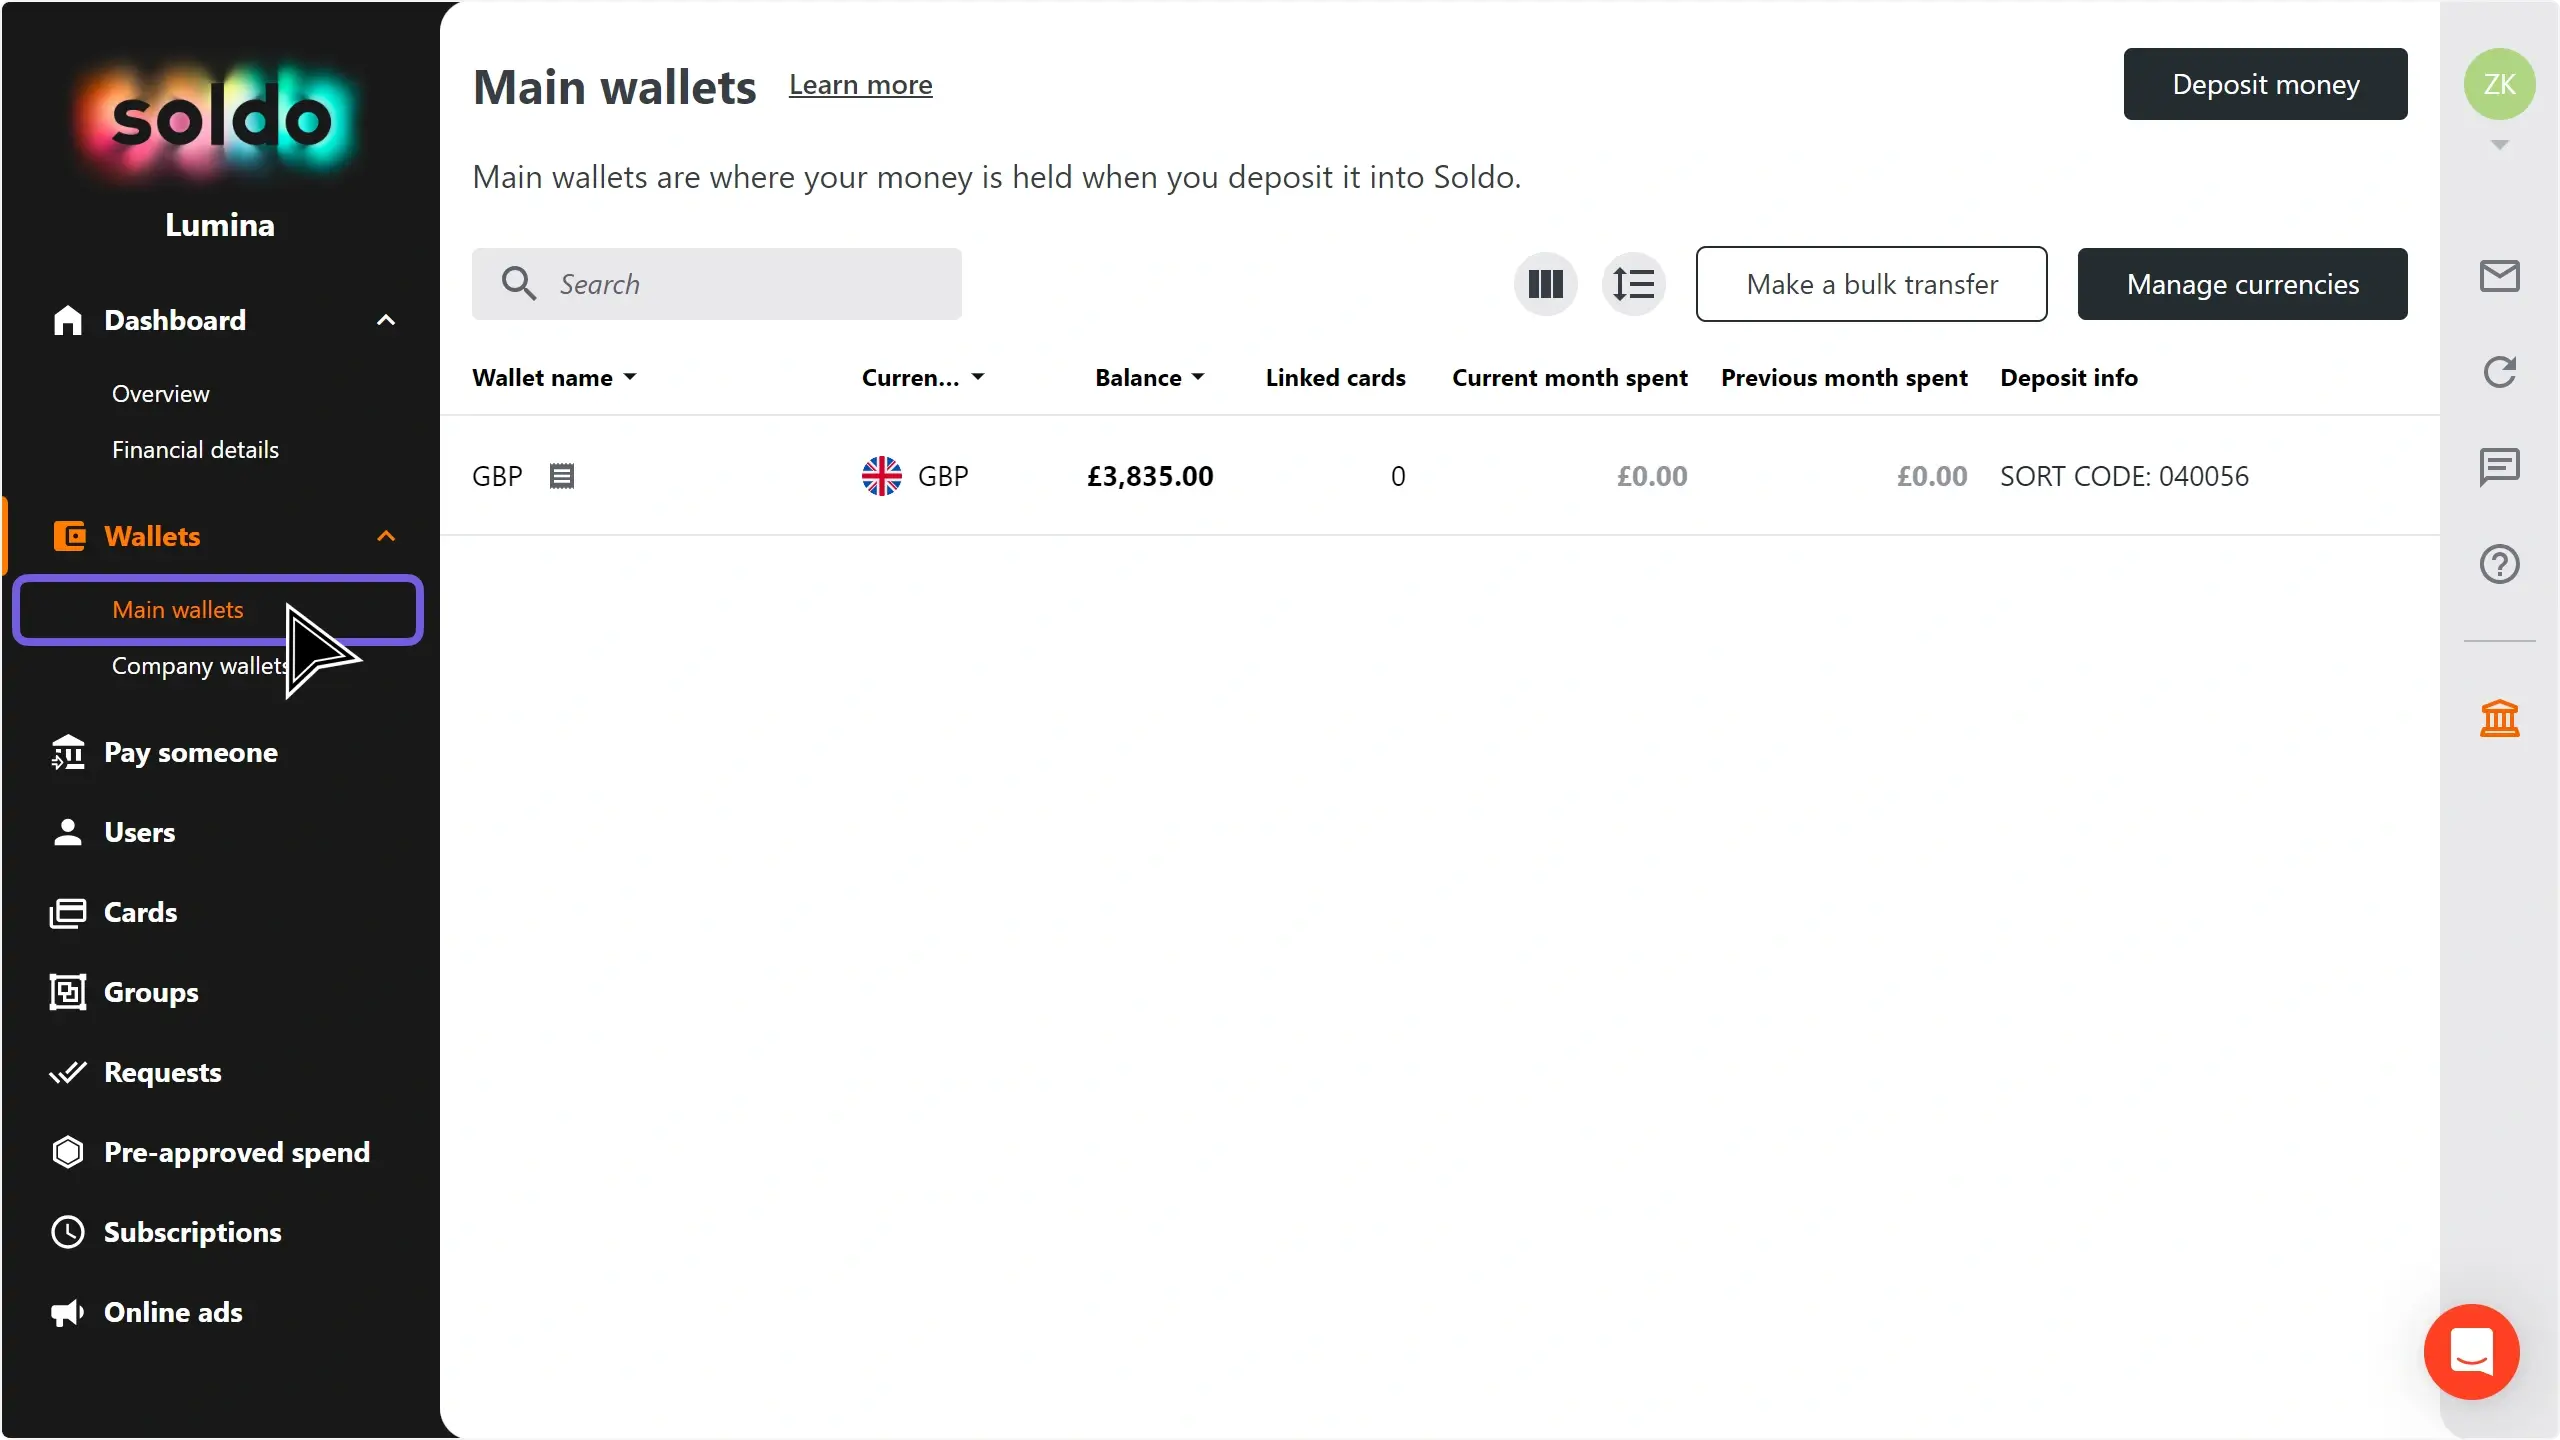The width and height of the screenshot is (2560, 1440).
Task: Collapse the Dashboard menu section
Action: [386, 320]
